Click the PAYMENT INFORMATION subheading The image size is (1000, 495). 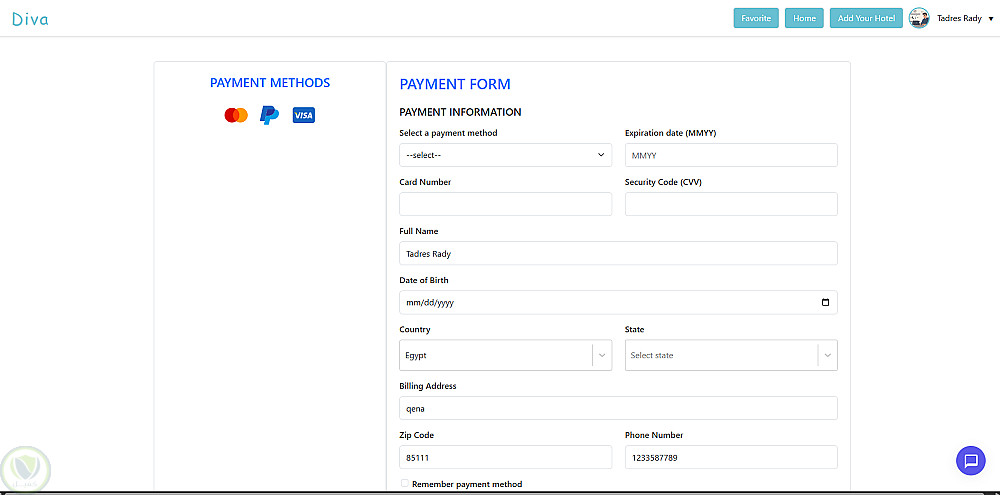point(460,112)
